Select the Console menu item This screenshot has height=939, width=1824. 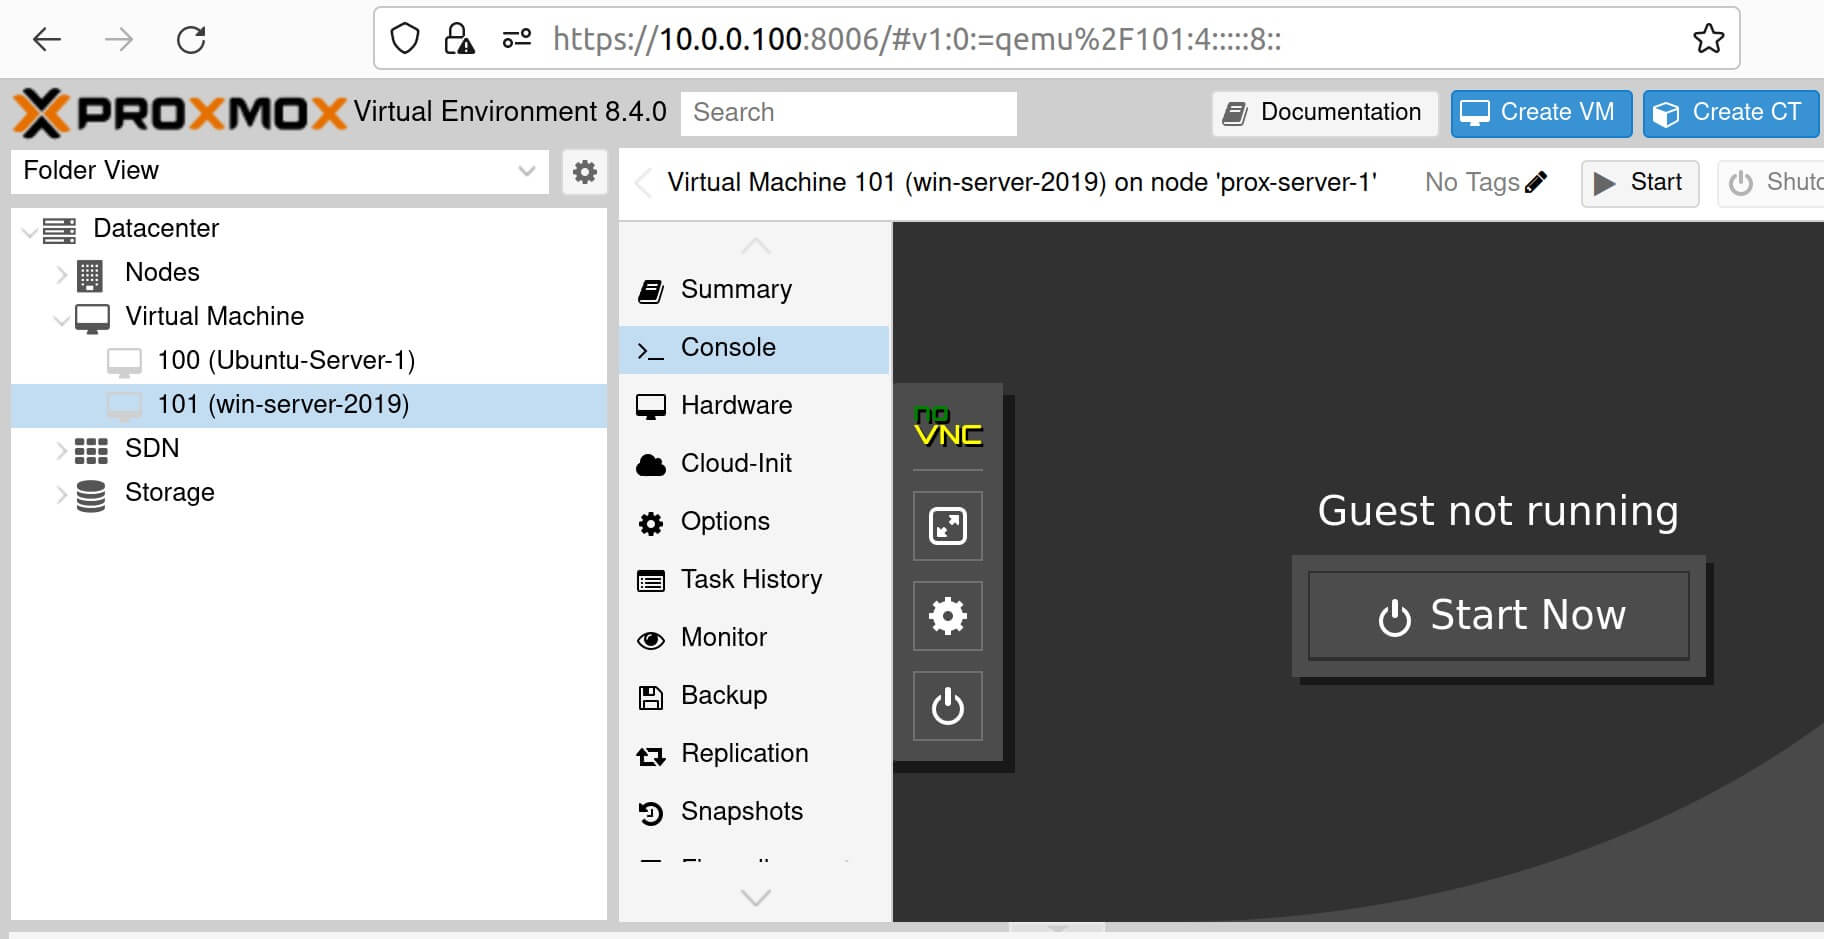click(754, 348)
